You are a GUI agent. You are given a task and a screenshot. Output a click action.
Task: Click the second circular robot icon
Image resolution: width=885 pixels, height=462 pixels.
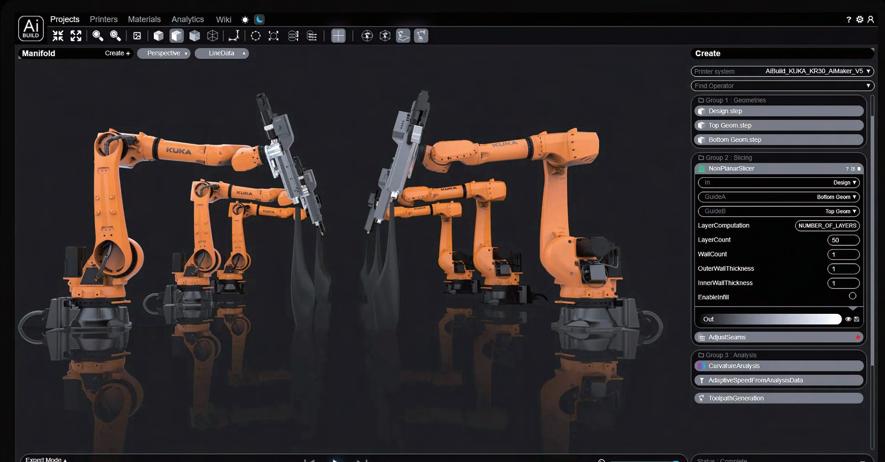[385, 36]
